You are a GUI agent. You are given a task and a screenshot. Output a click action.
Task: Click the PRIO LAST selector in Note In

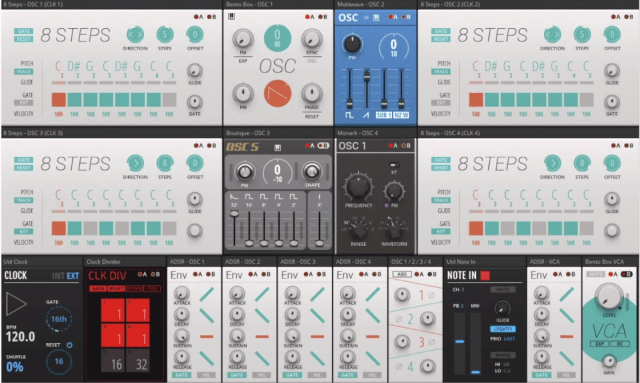click(x=502, y=339)
